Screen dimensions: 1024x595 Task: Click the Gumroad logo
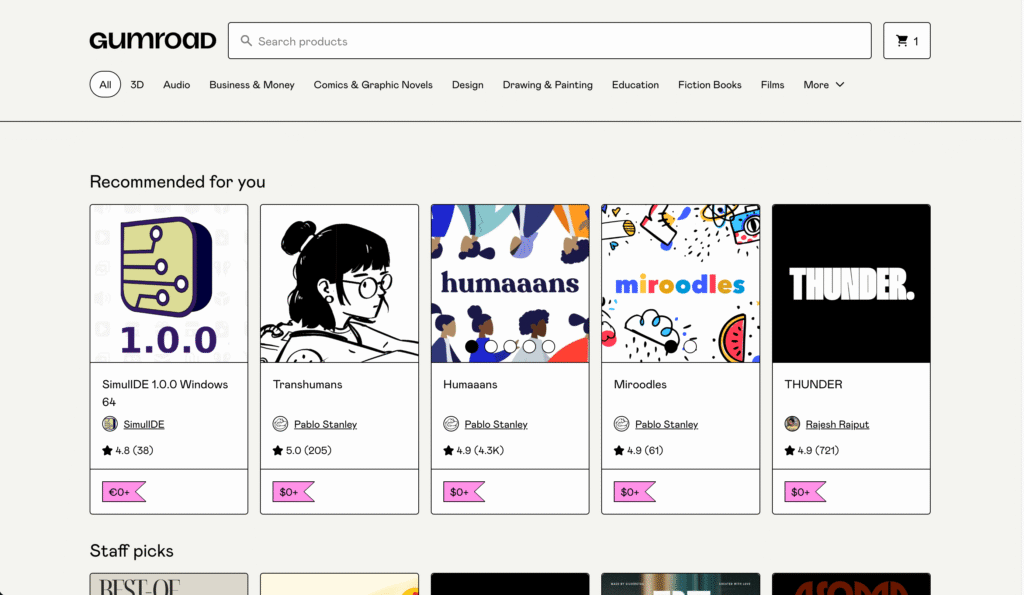(x=152, y=40)
